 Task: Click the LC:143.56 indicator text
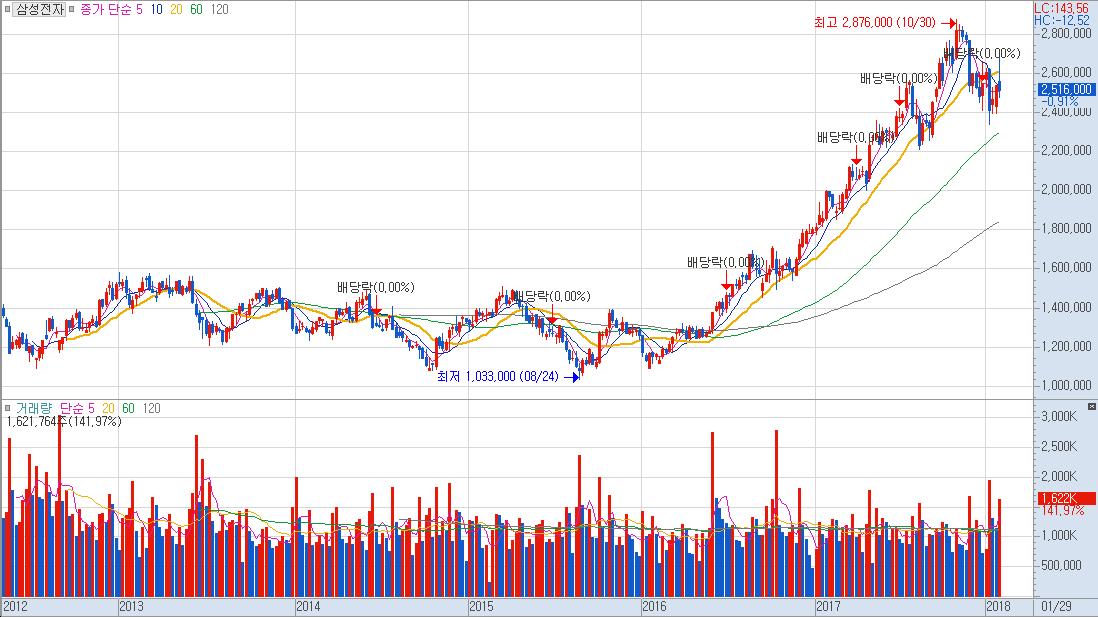coord(1062,8)
